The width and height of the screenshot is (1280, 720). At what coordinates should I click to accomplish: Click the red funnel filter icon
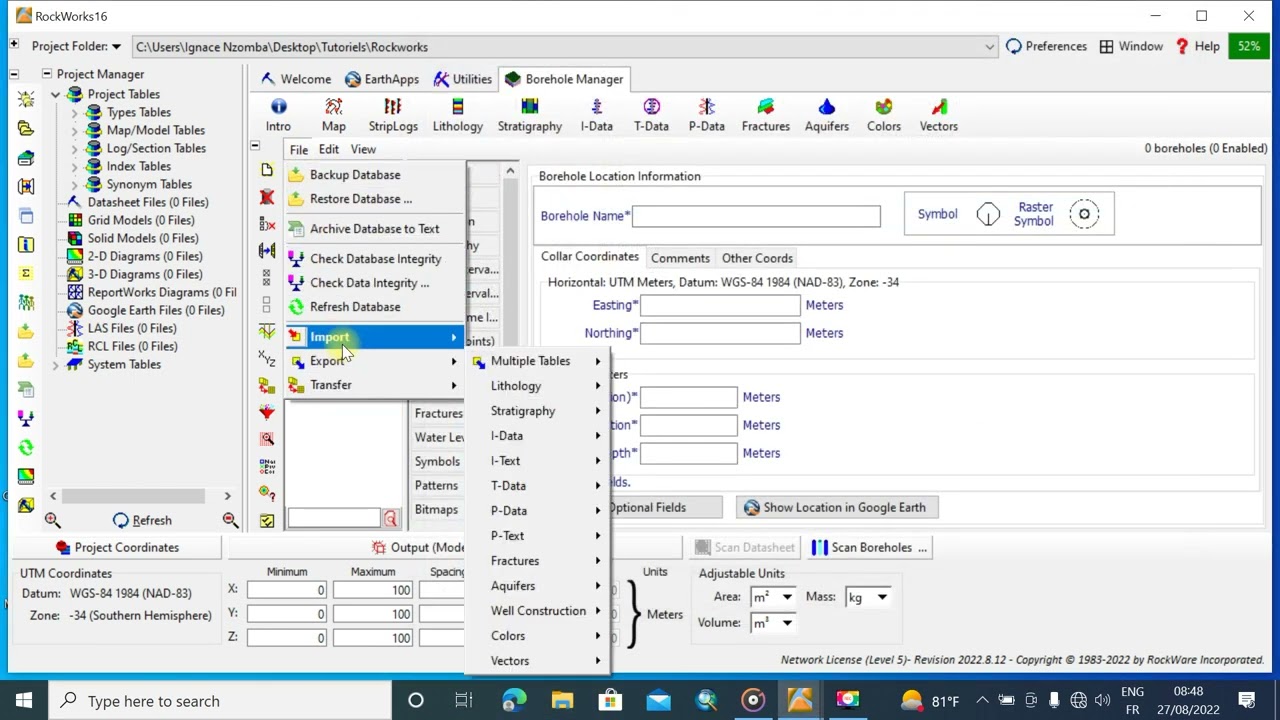click(x=267, y=411)
